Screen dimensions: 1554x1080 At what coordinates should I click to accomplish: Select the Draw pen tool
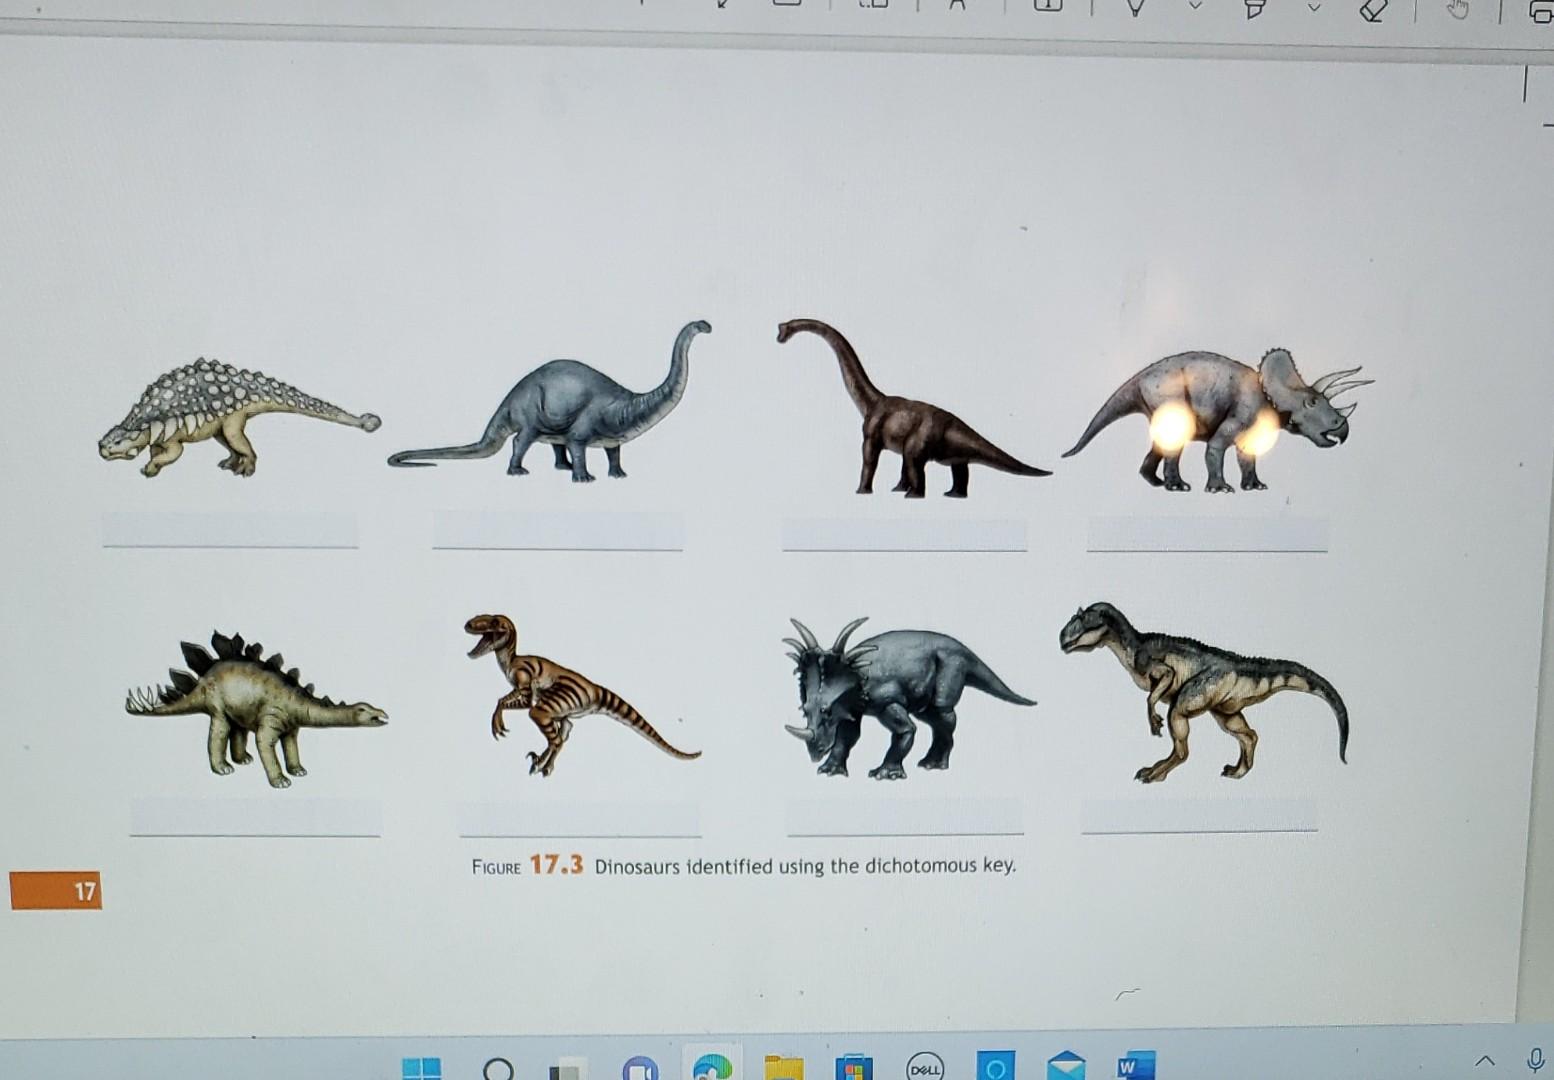pyautogui.click(x=1134, y=8)
